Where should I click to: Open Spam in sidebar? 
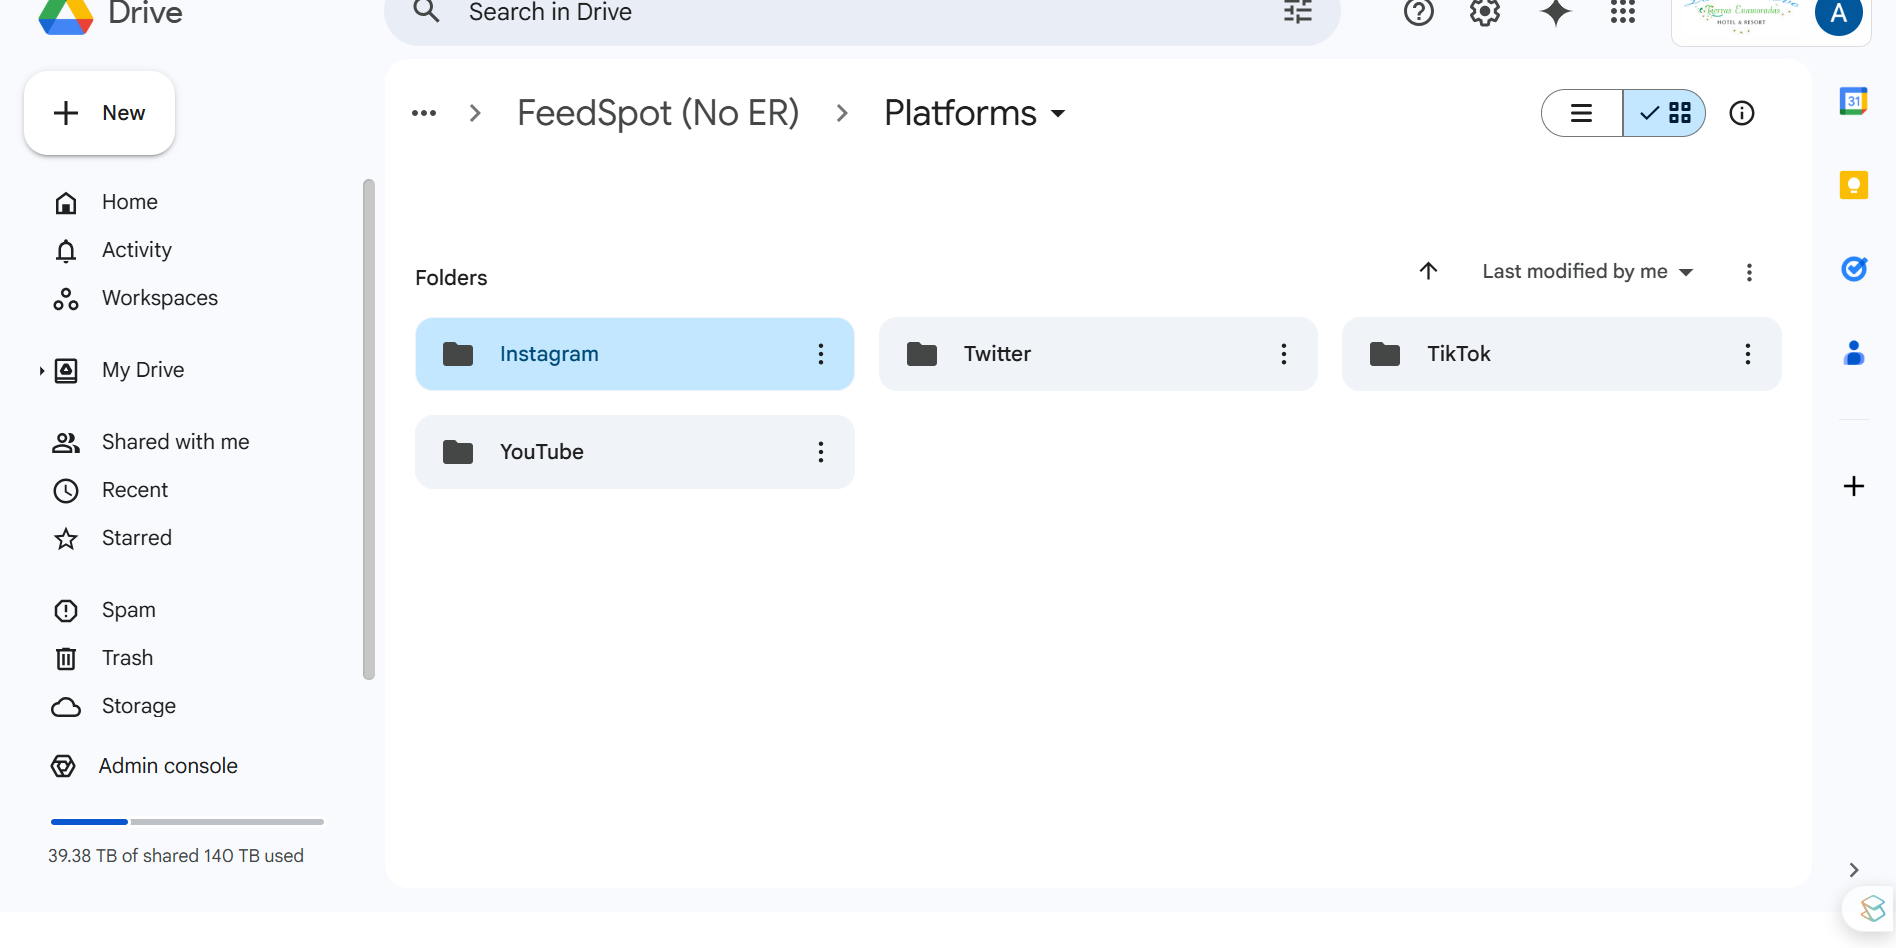pos(129,610)
